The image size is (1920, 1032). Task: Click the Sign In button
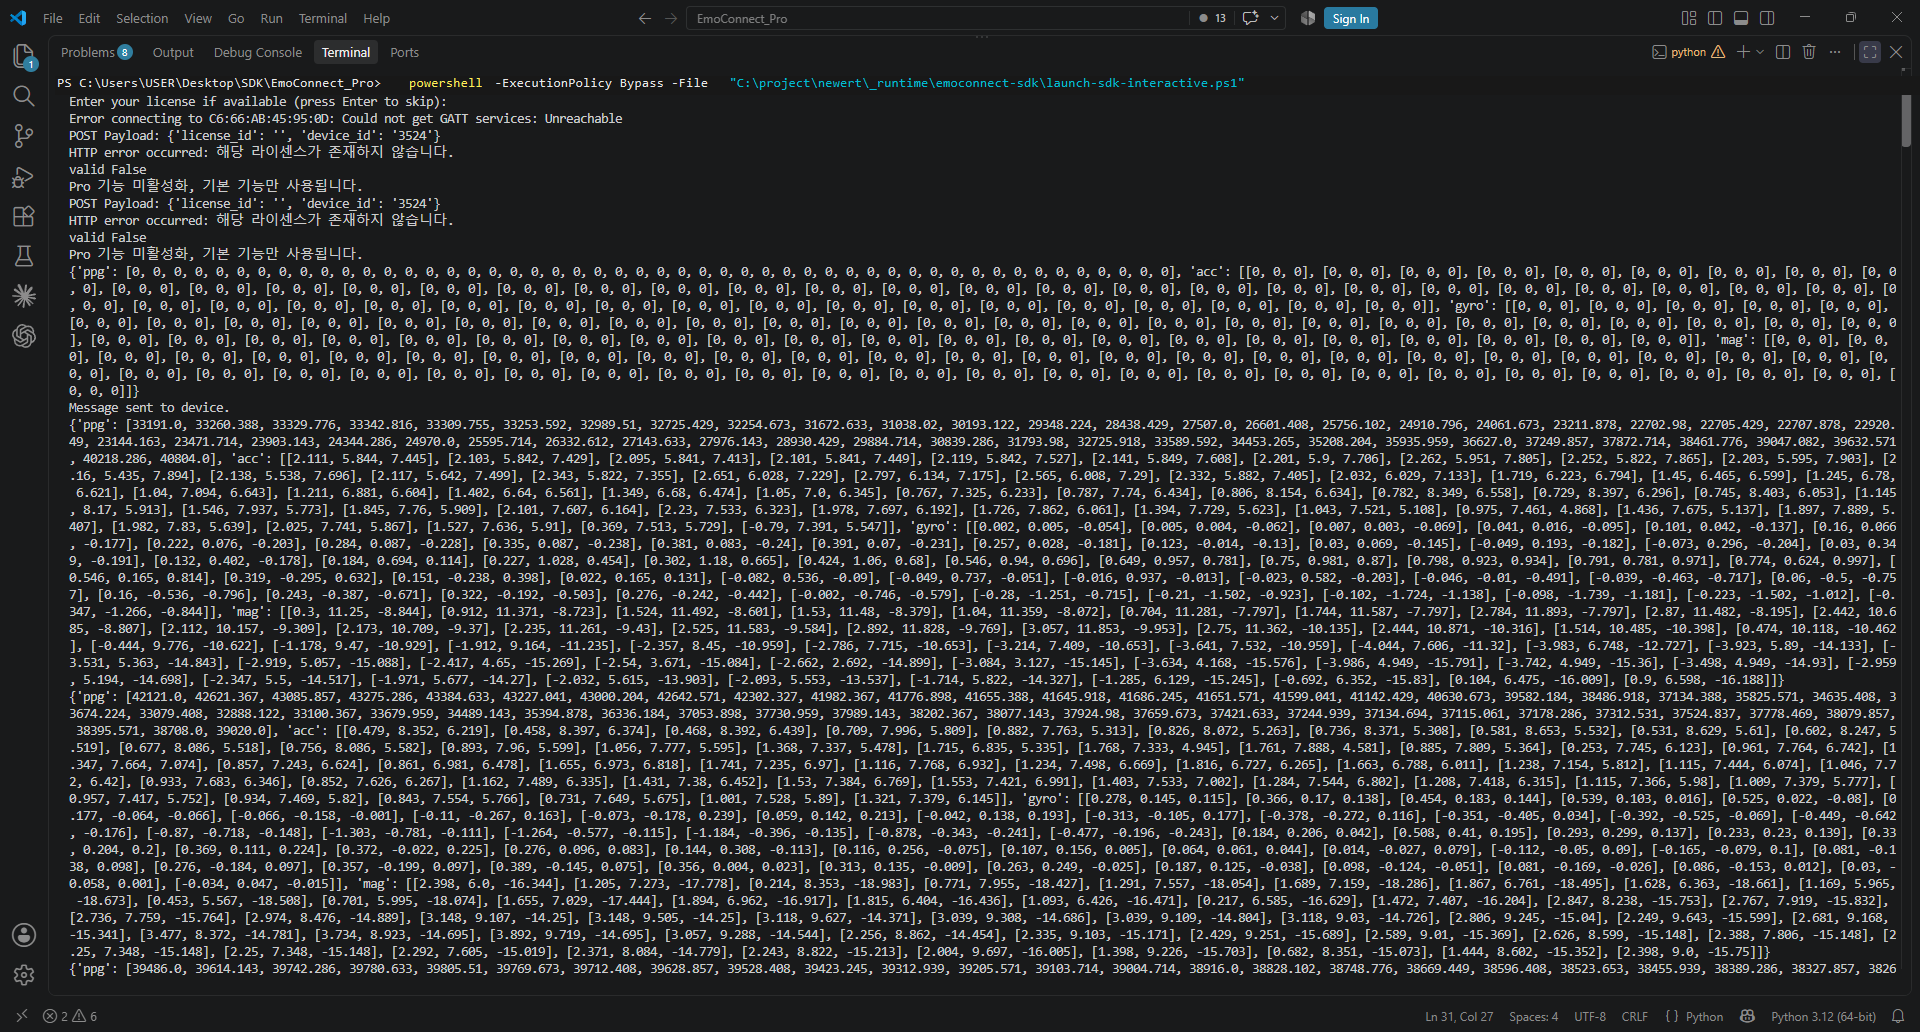pos(1350,18)
